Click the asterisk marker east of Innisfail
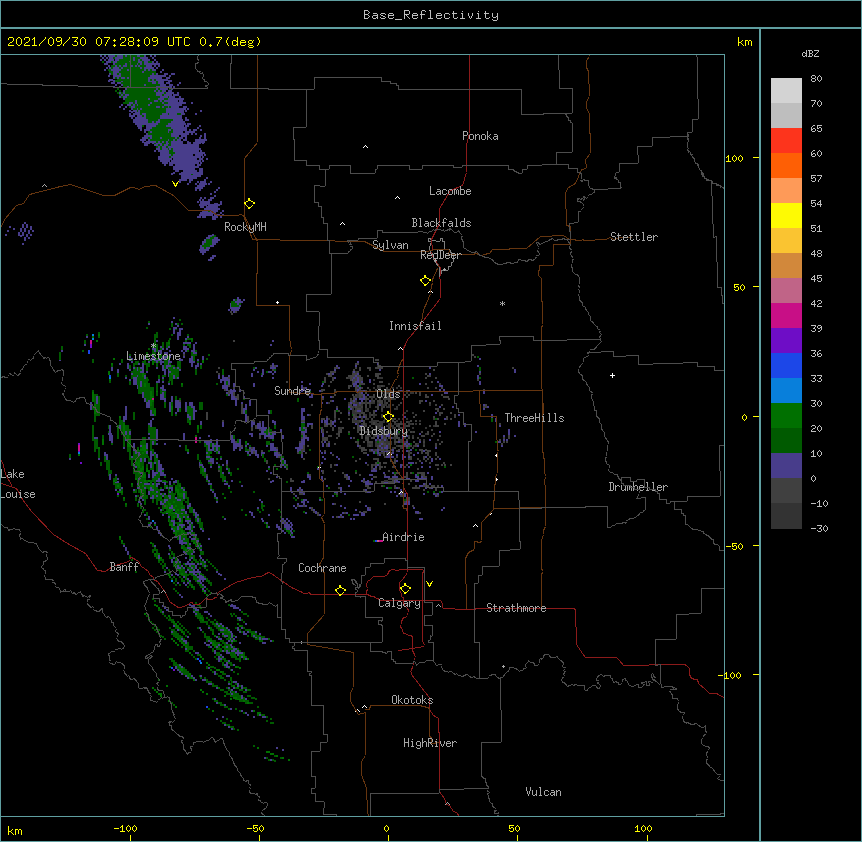 [x=502, y=304]
